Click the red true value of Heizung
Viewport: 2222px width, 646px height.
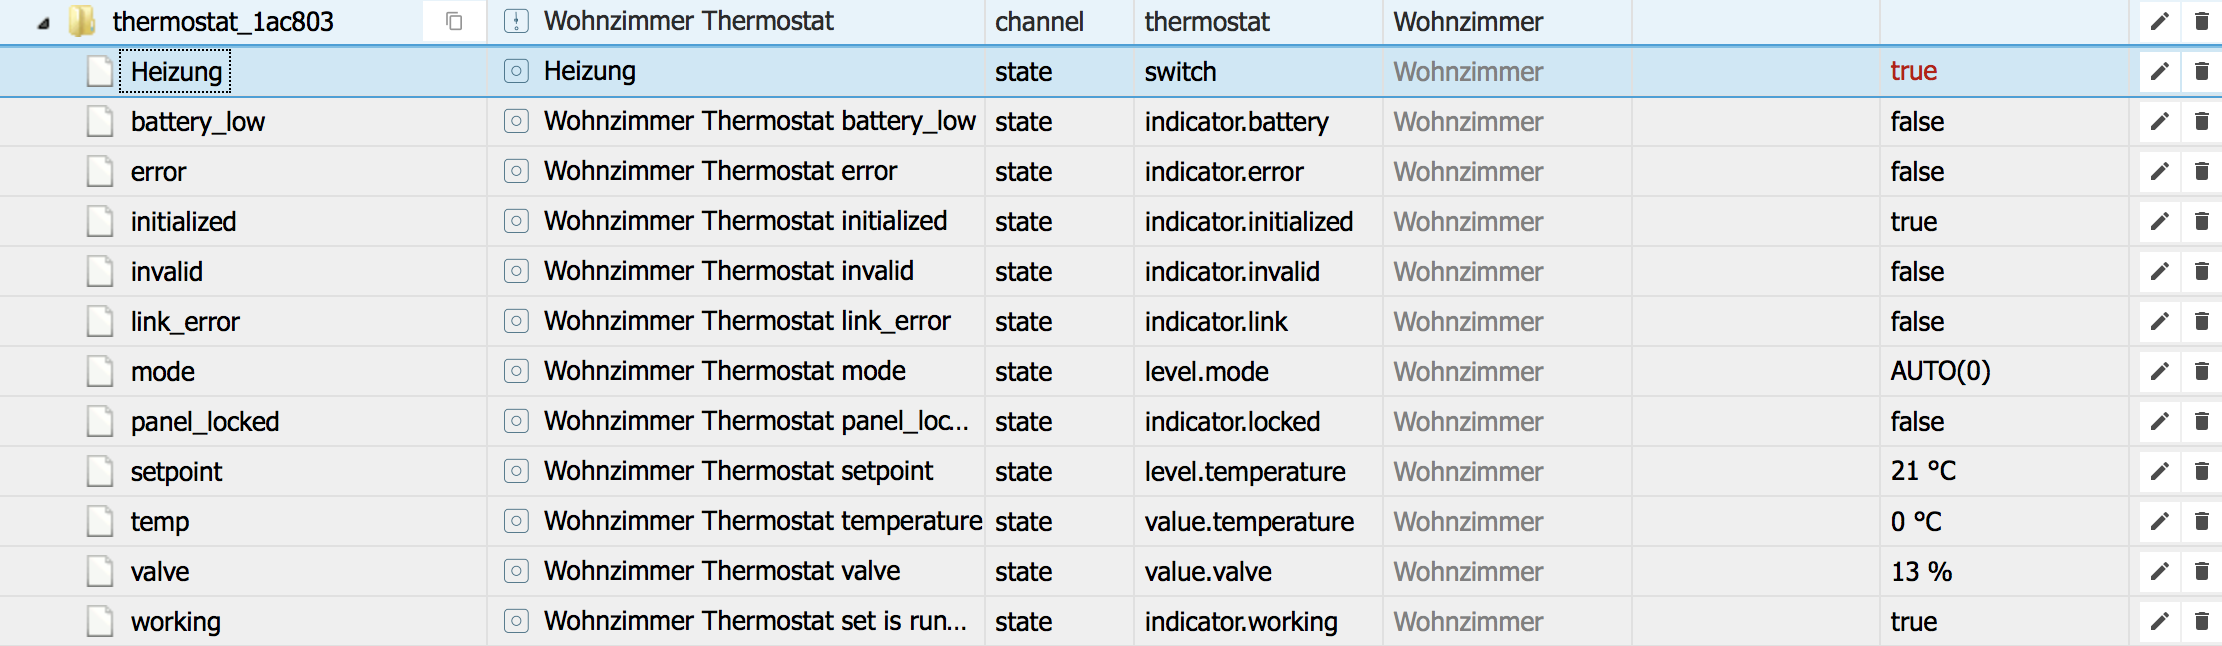click(x=1913, y=71)
